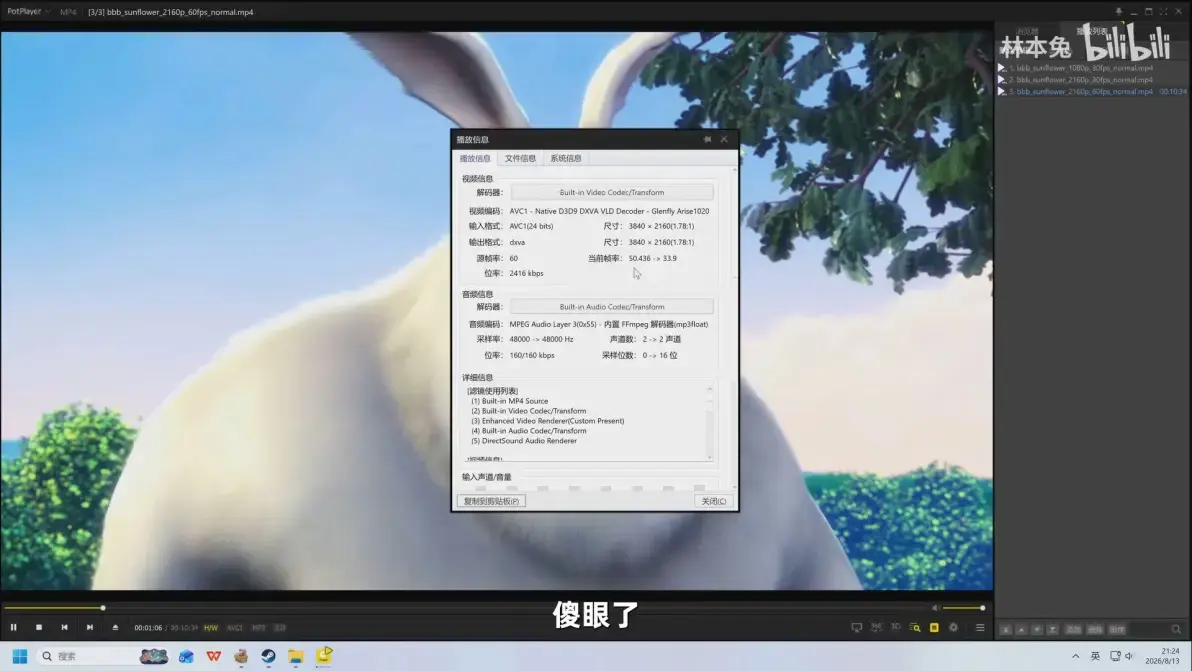Open the playlist search icon

(x=915, y=628)
